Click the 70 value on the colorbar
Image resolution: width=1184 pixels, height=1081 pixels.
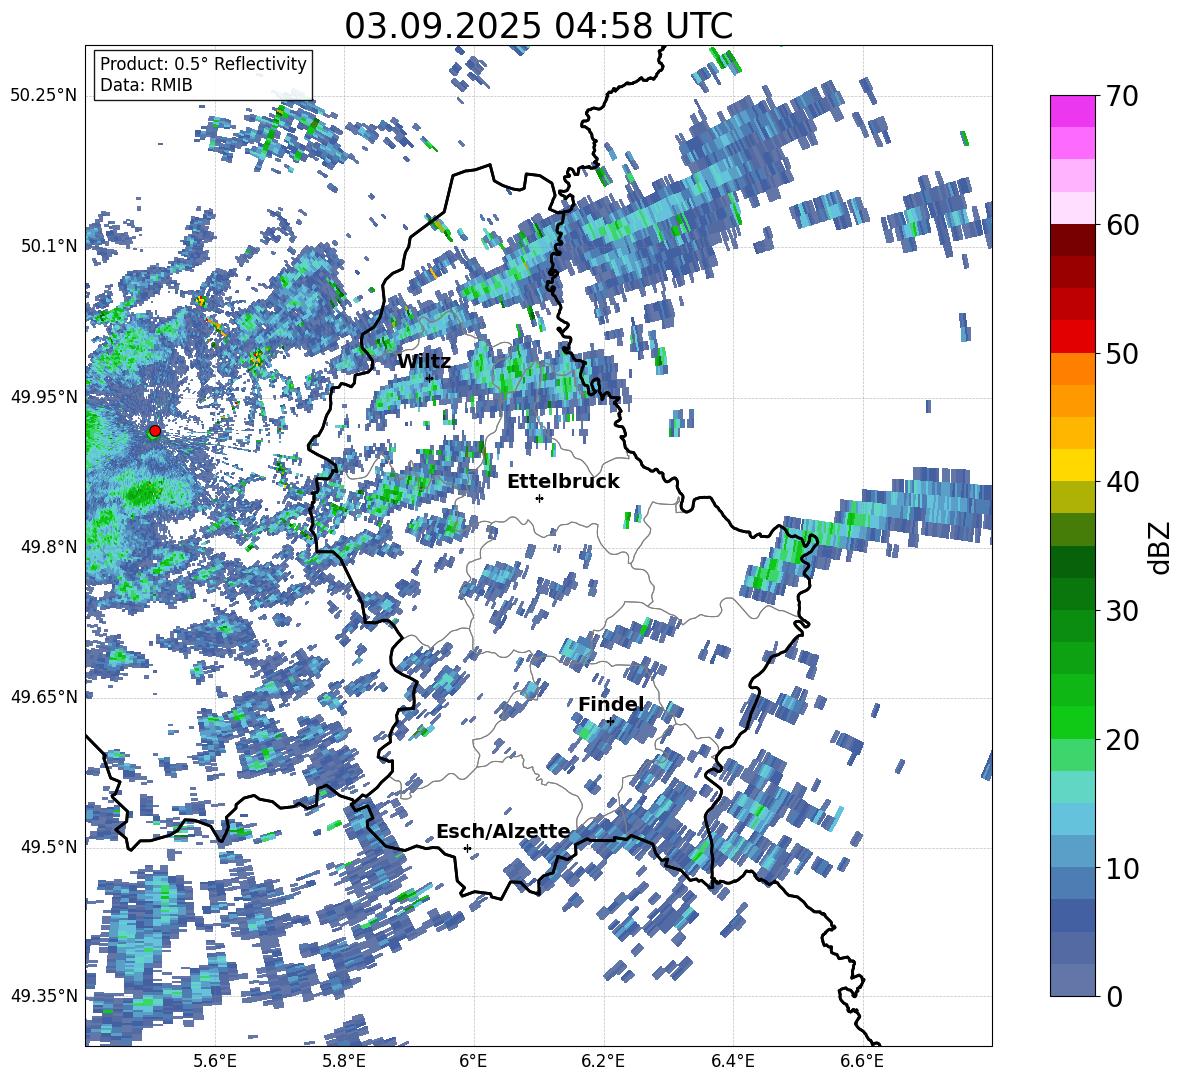pyautogui.click(x=1122, y=96)
